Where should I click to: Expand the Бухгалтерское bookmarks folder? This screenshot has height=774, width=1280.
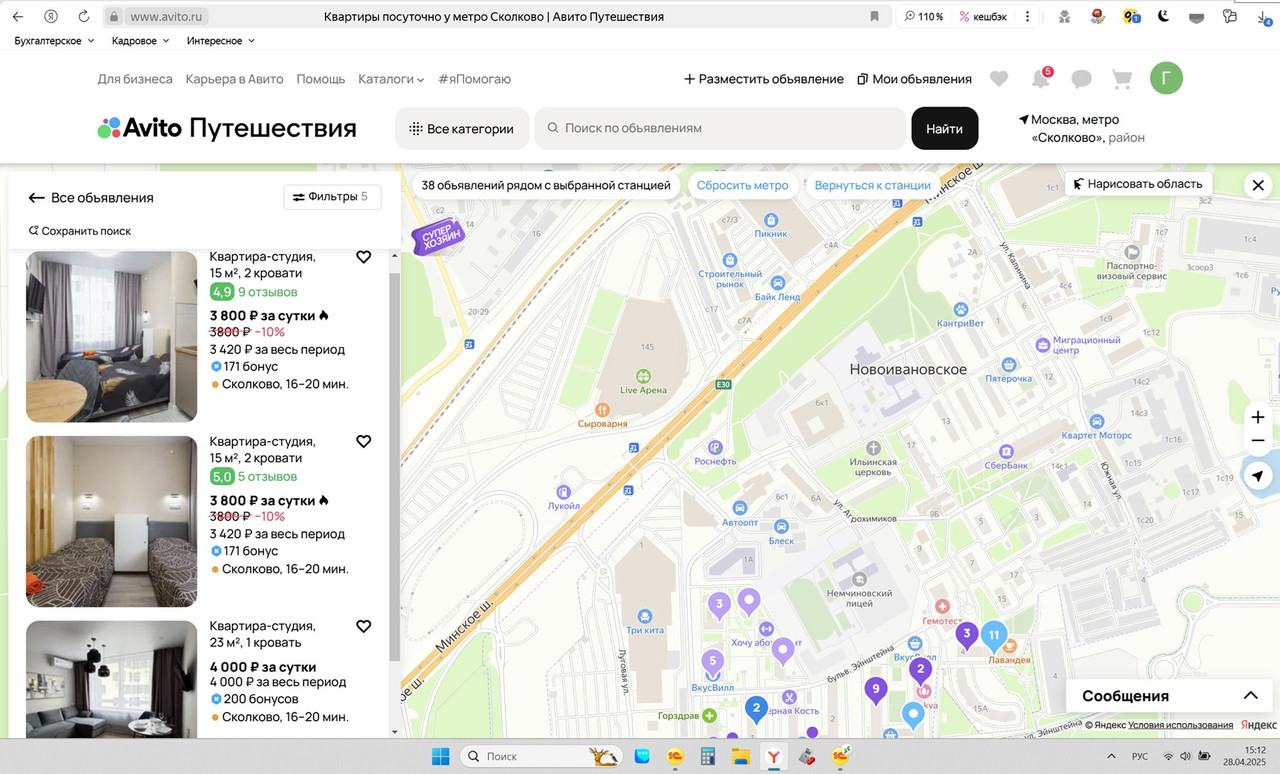pos(54,41)
